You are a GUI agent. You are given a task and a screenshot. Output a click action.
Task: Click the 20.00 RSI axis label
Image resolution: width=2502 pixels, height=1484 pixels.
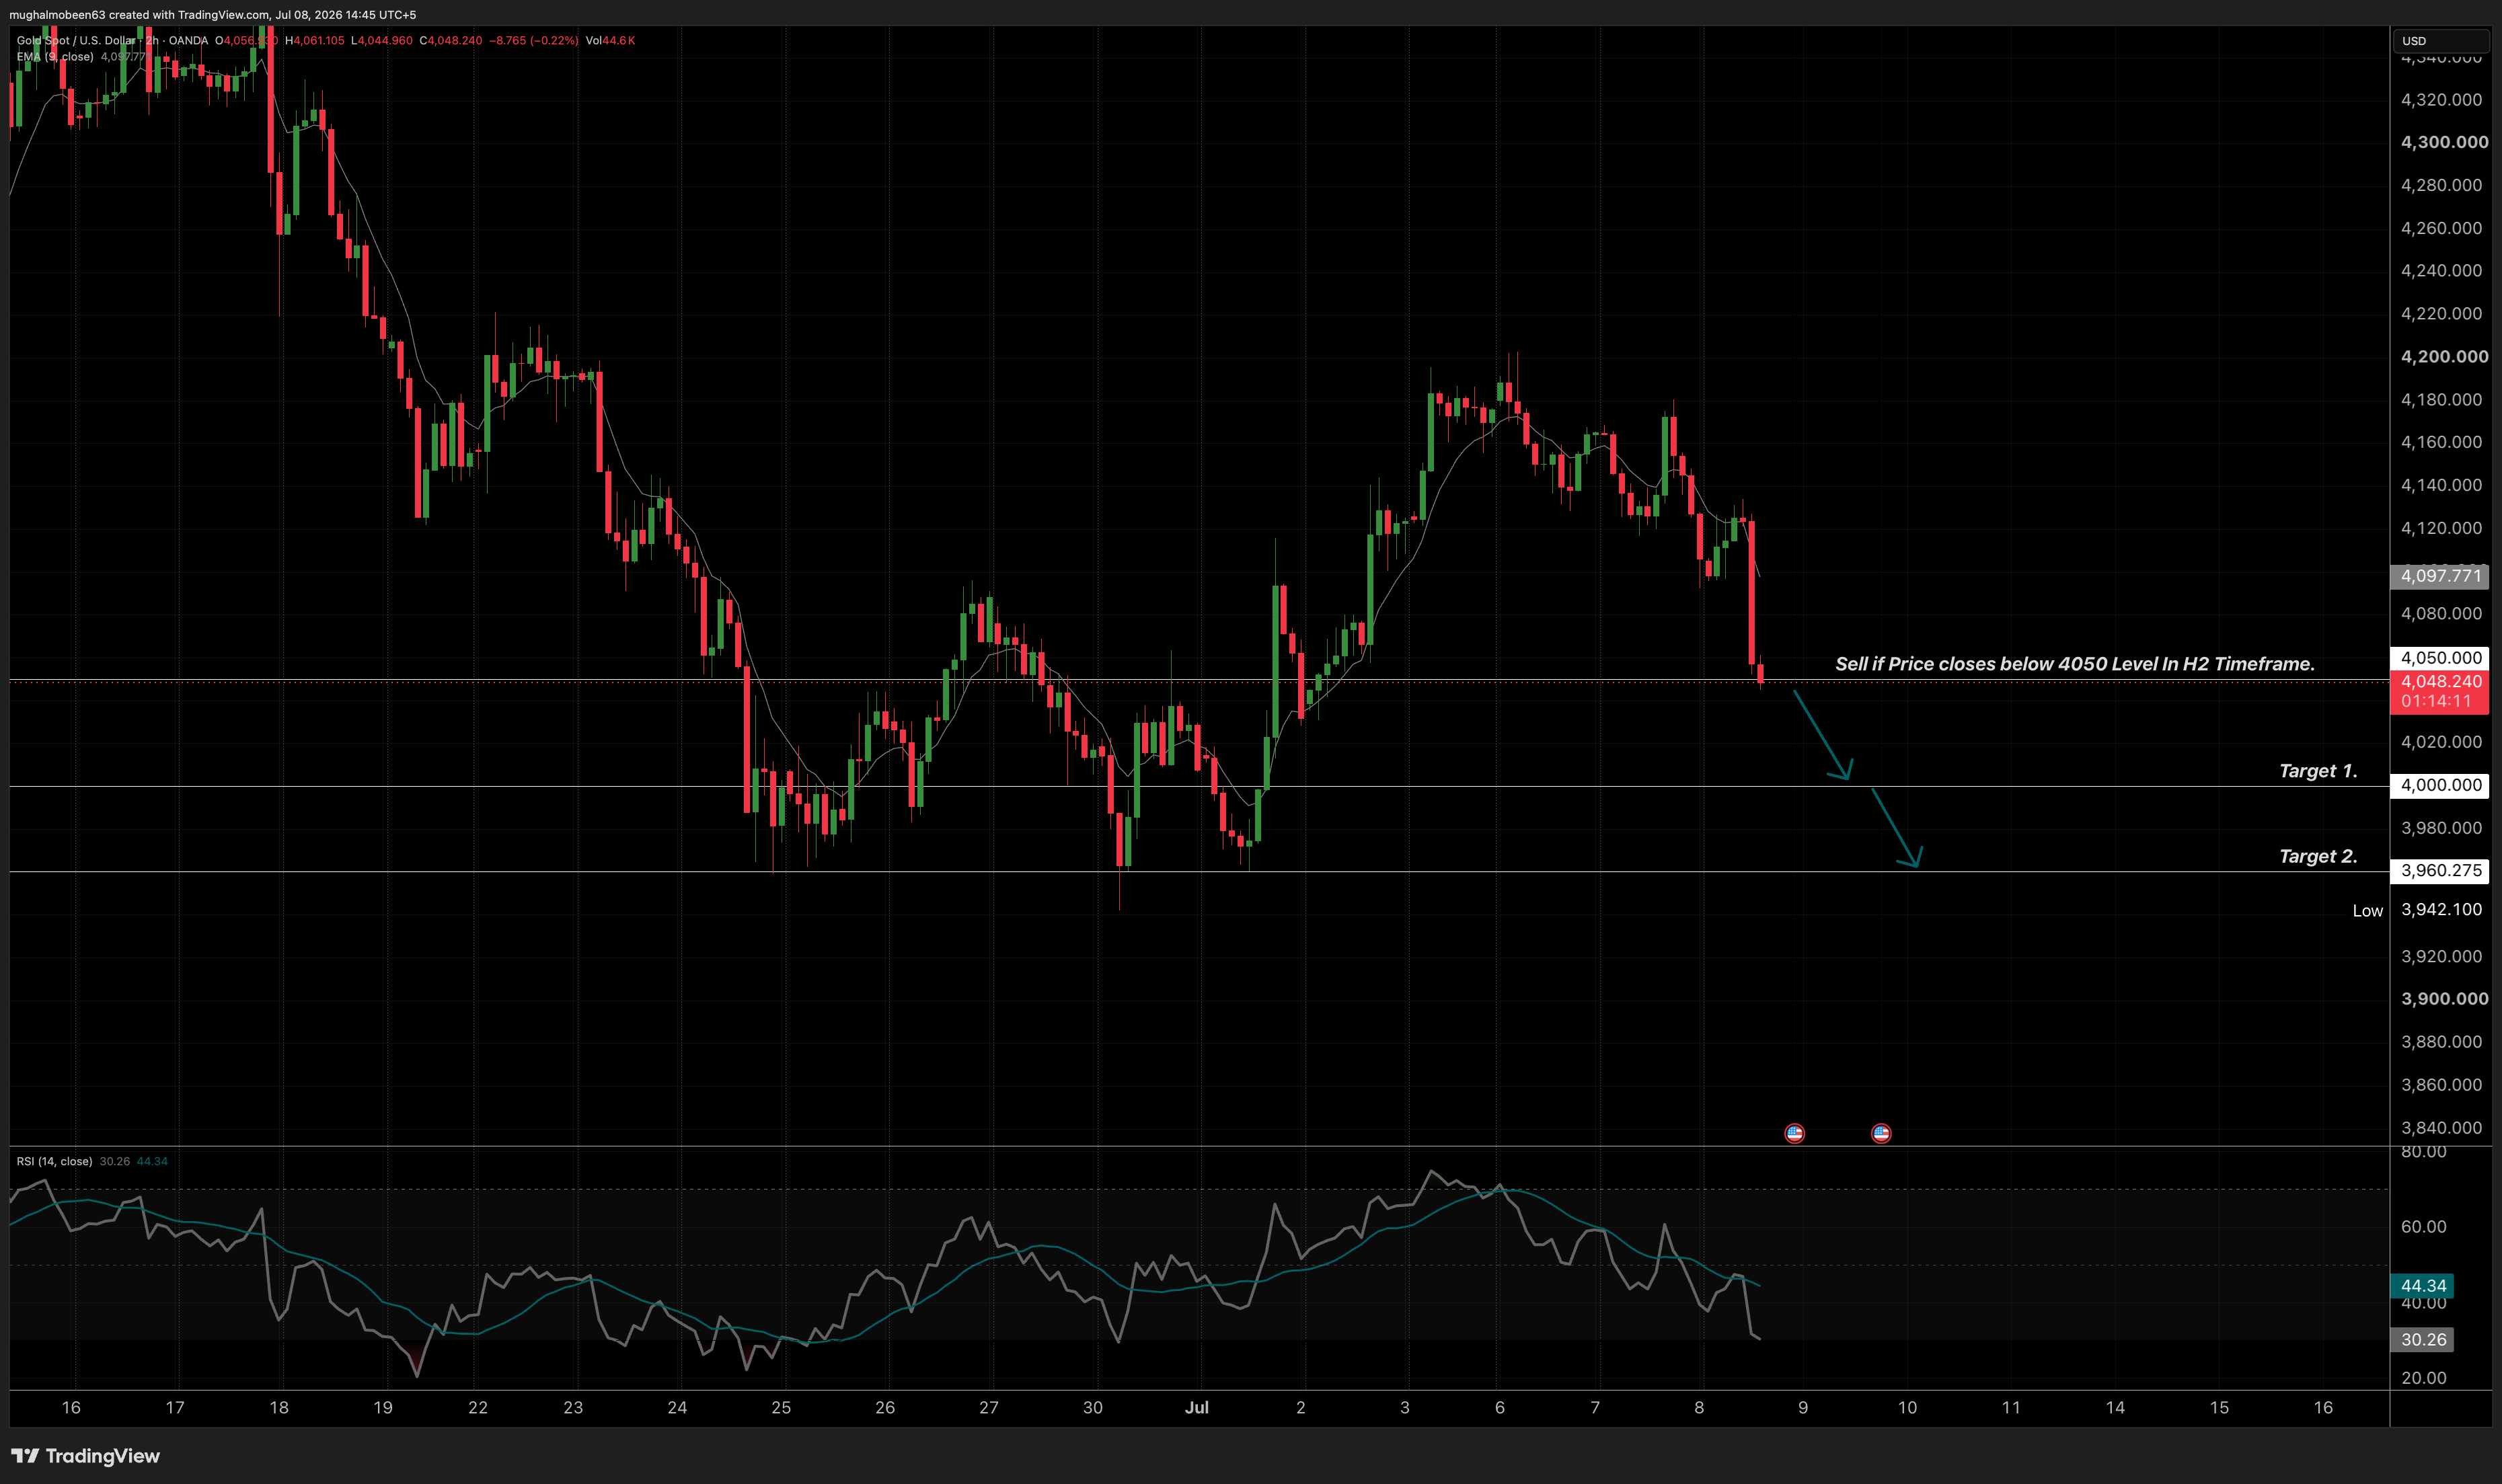click(x=2424, y=1378)
